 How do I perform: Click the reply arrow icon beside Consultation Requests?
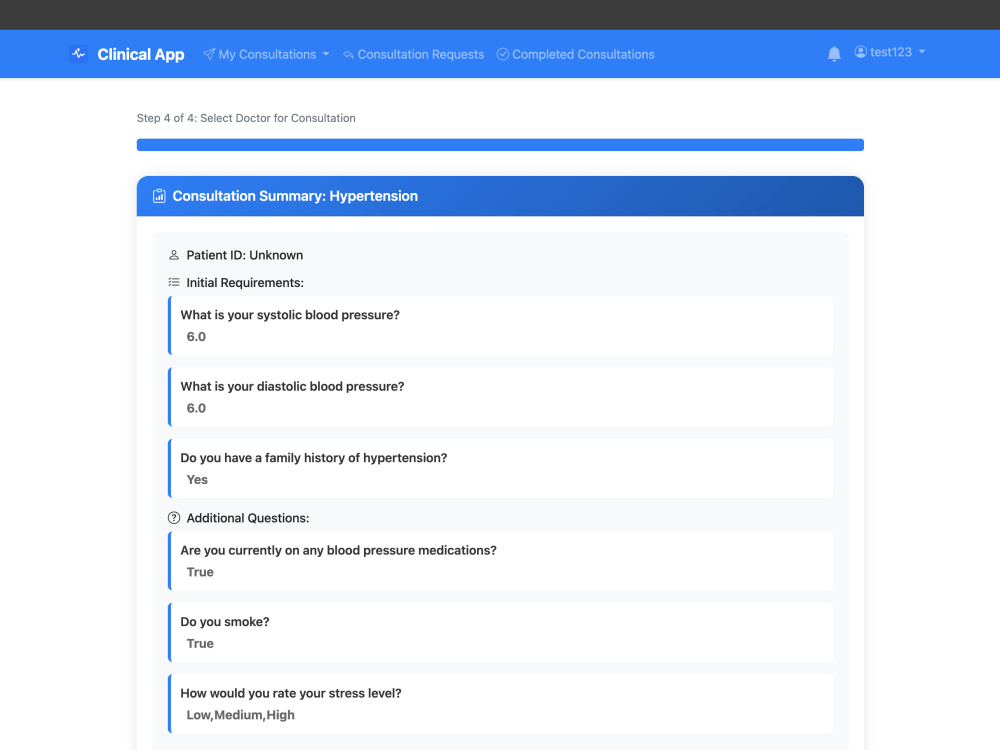point(348,55)
